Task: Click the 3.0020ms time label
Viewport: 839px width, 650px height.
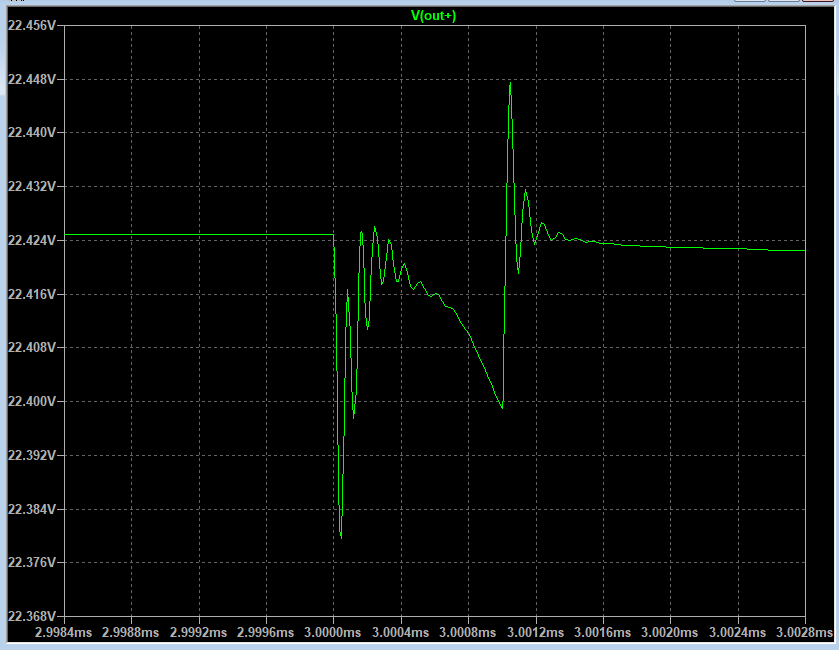Action: [669, 632]
